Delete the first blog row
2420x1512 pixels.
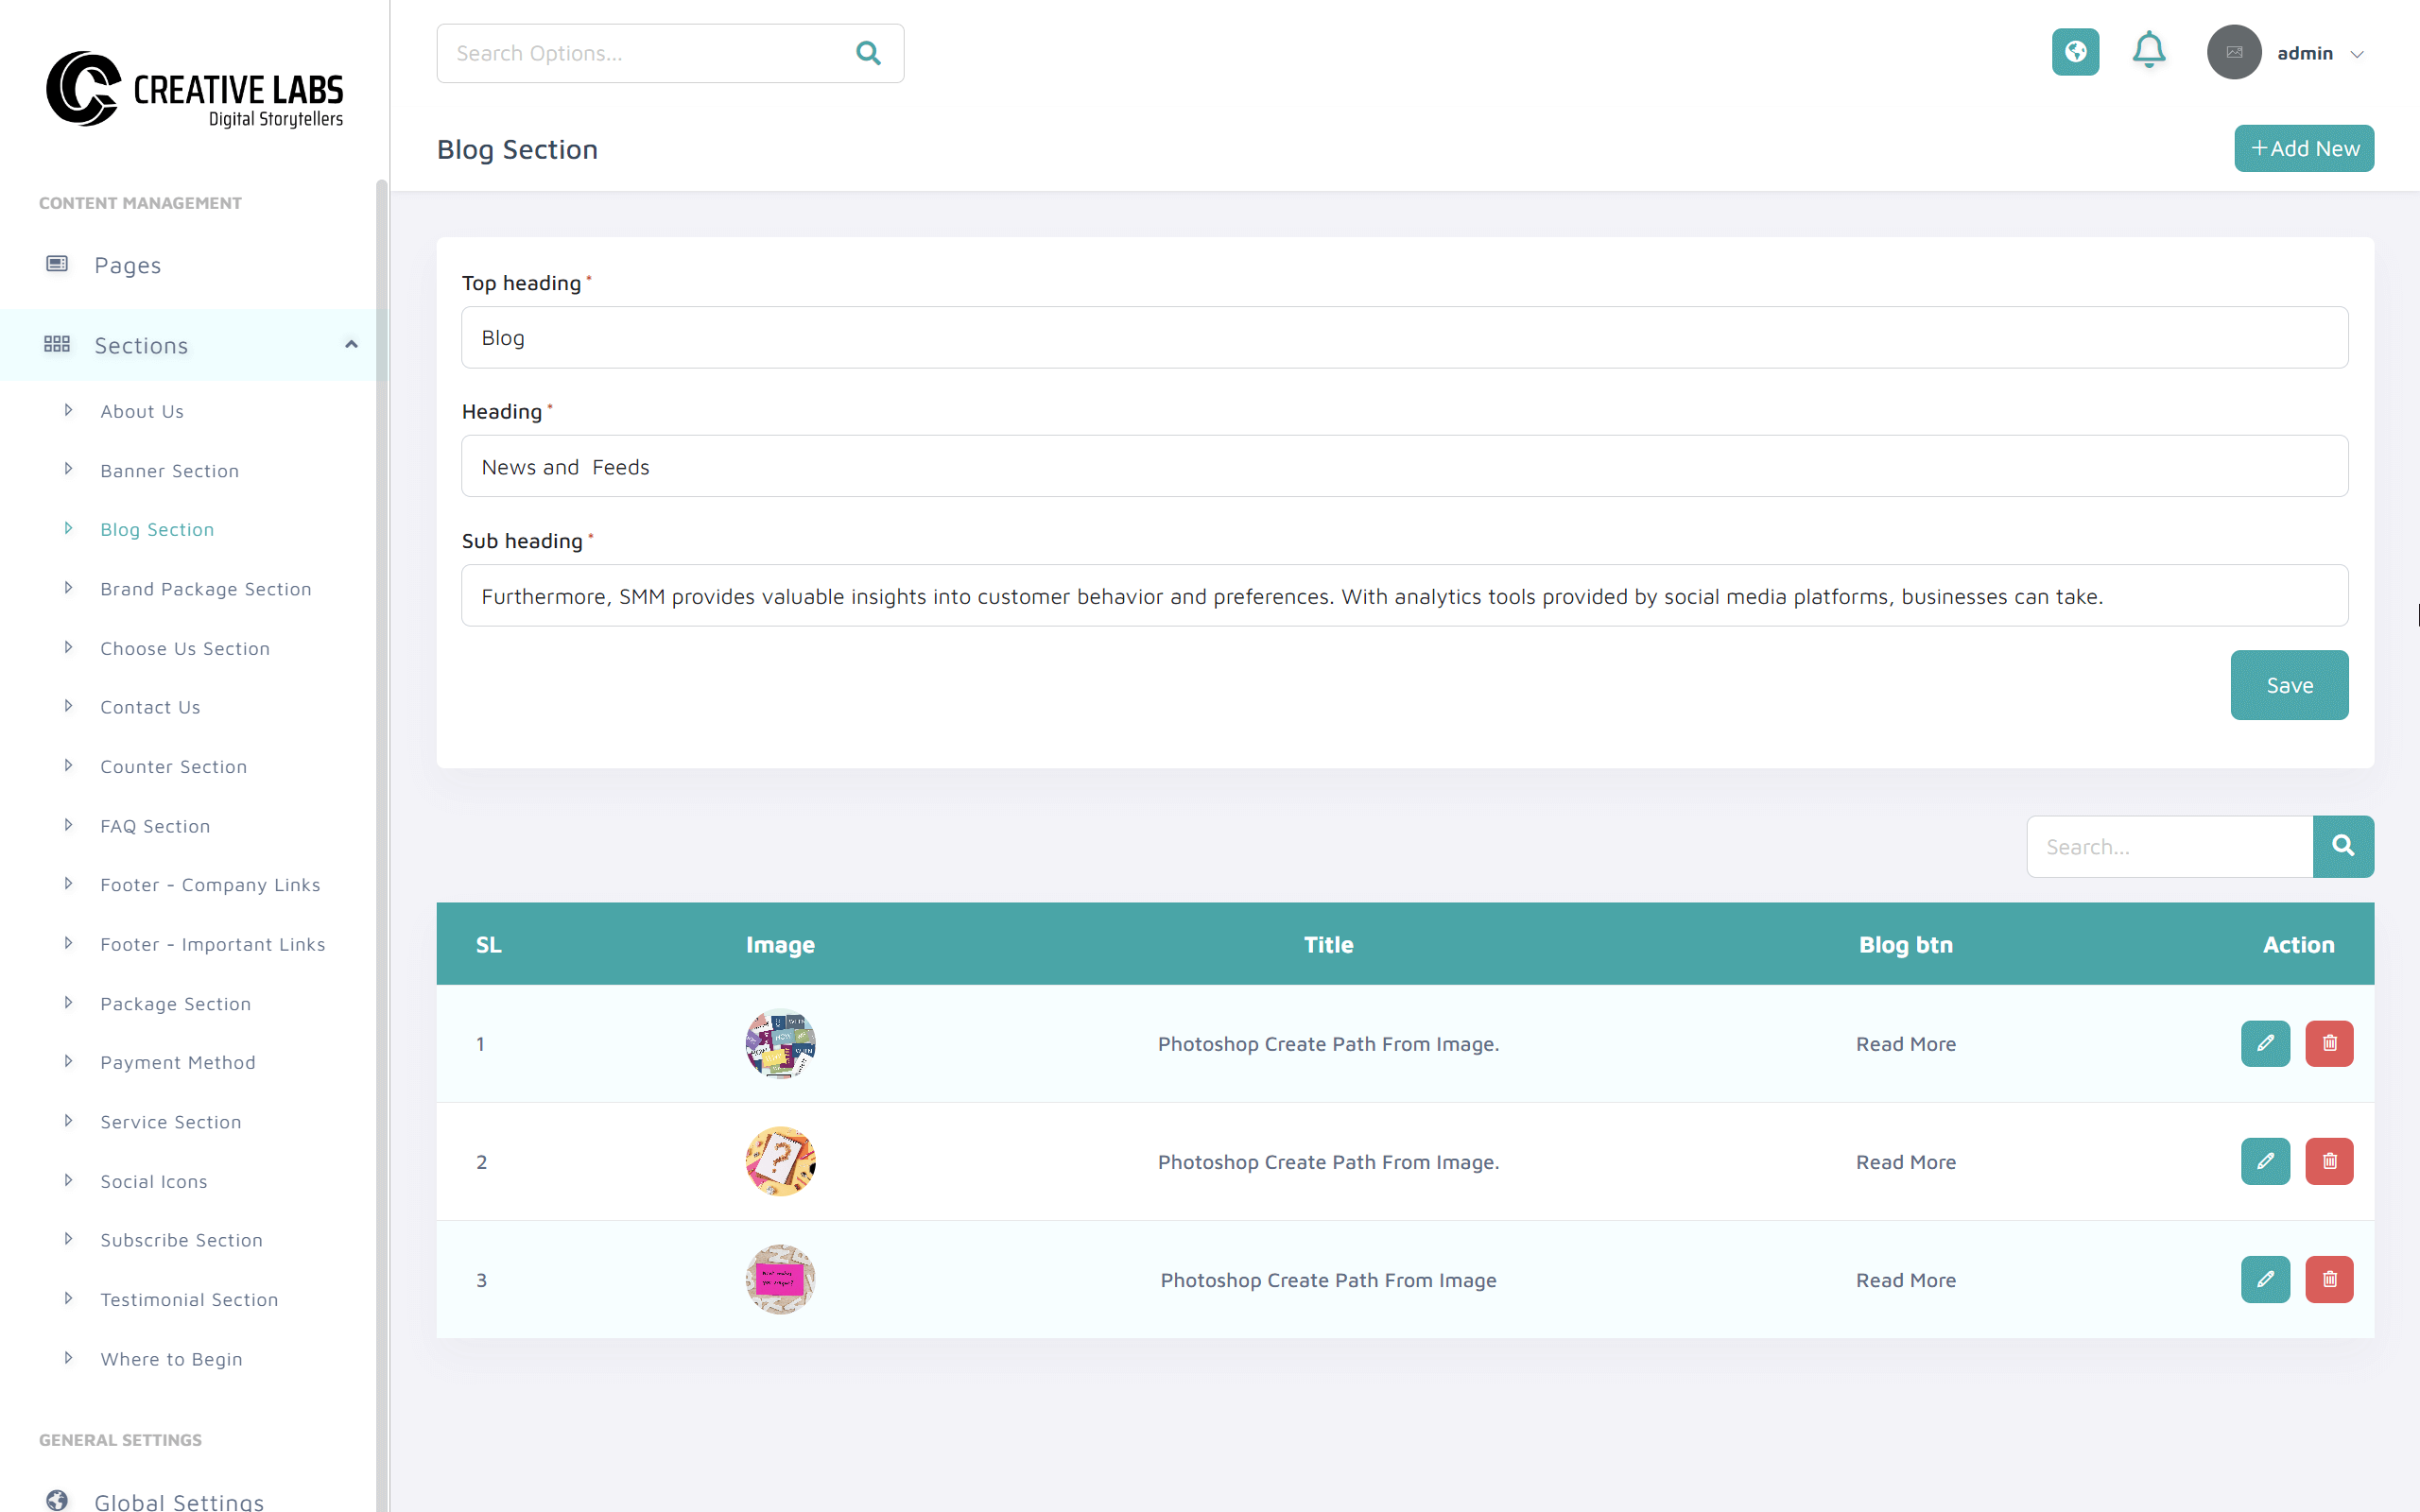tap(2329, 1043)
